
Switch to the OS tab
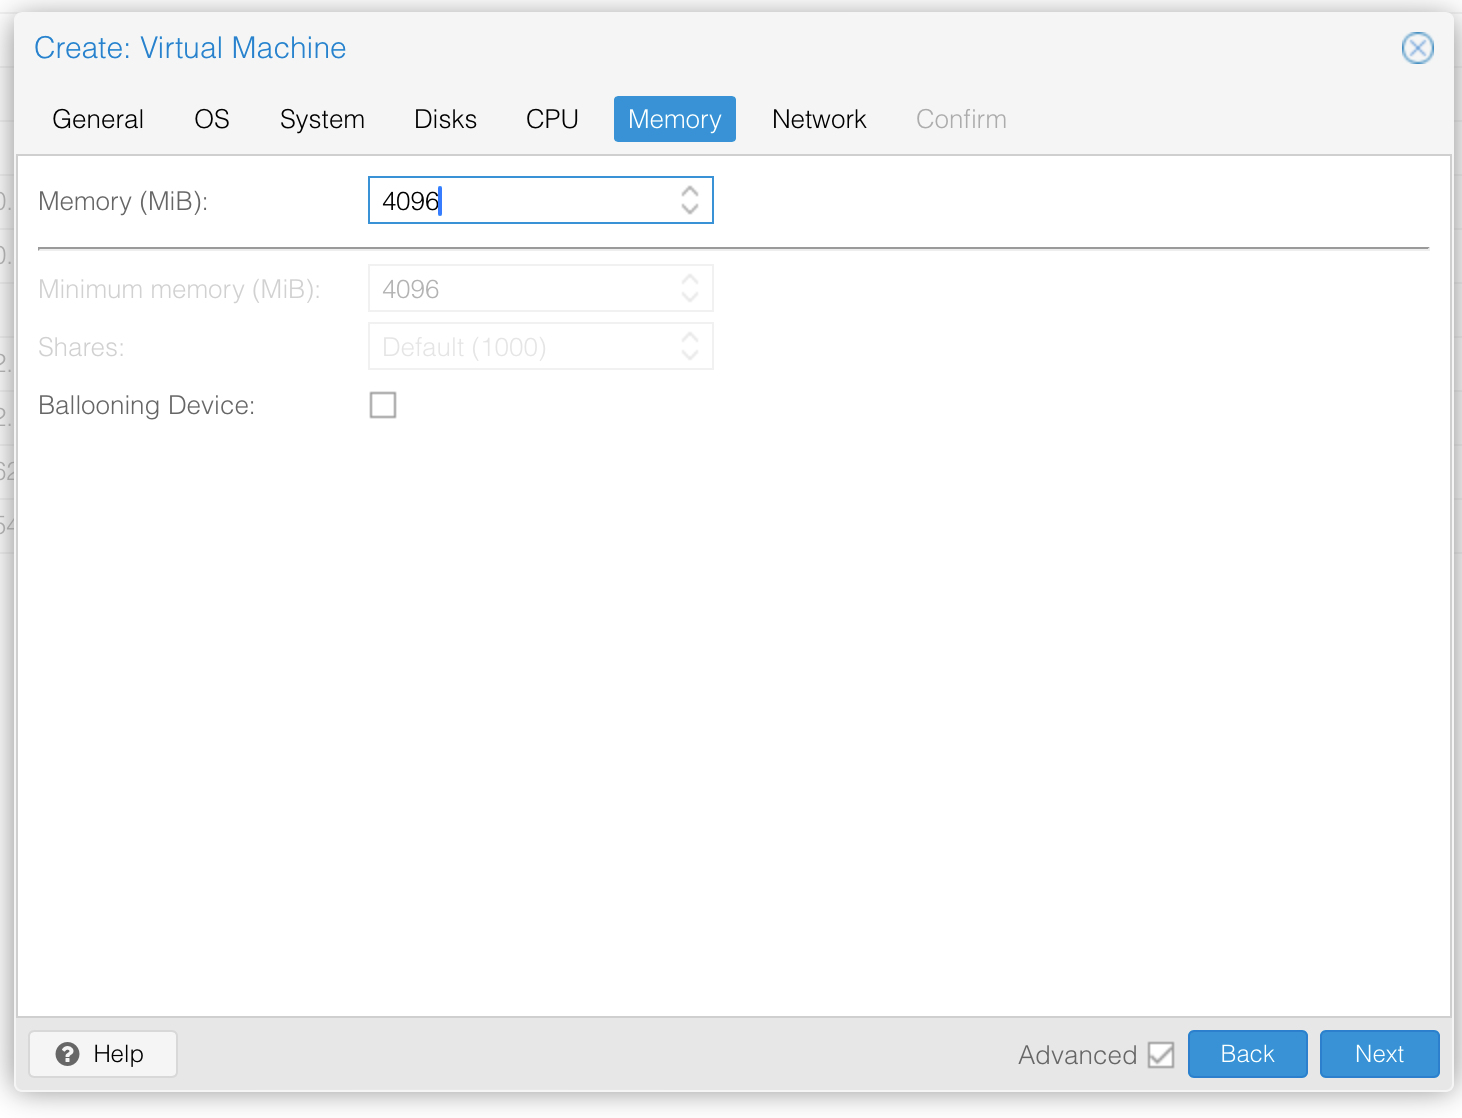[x=212, y=119]
